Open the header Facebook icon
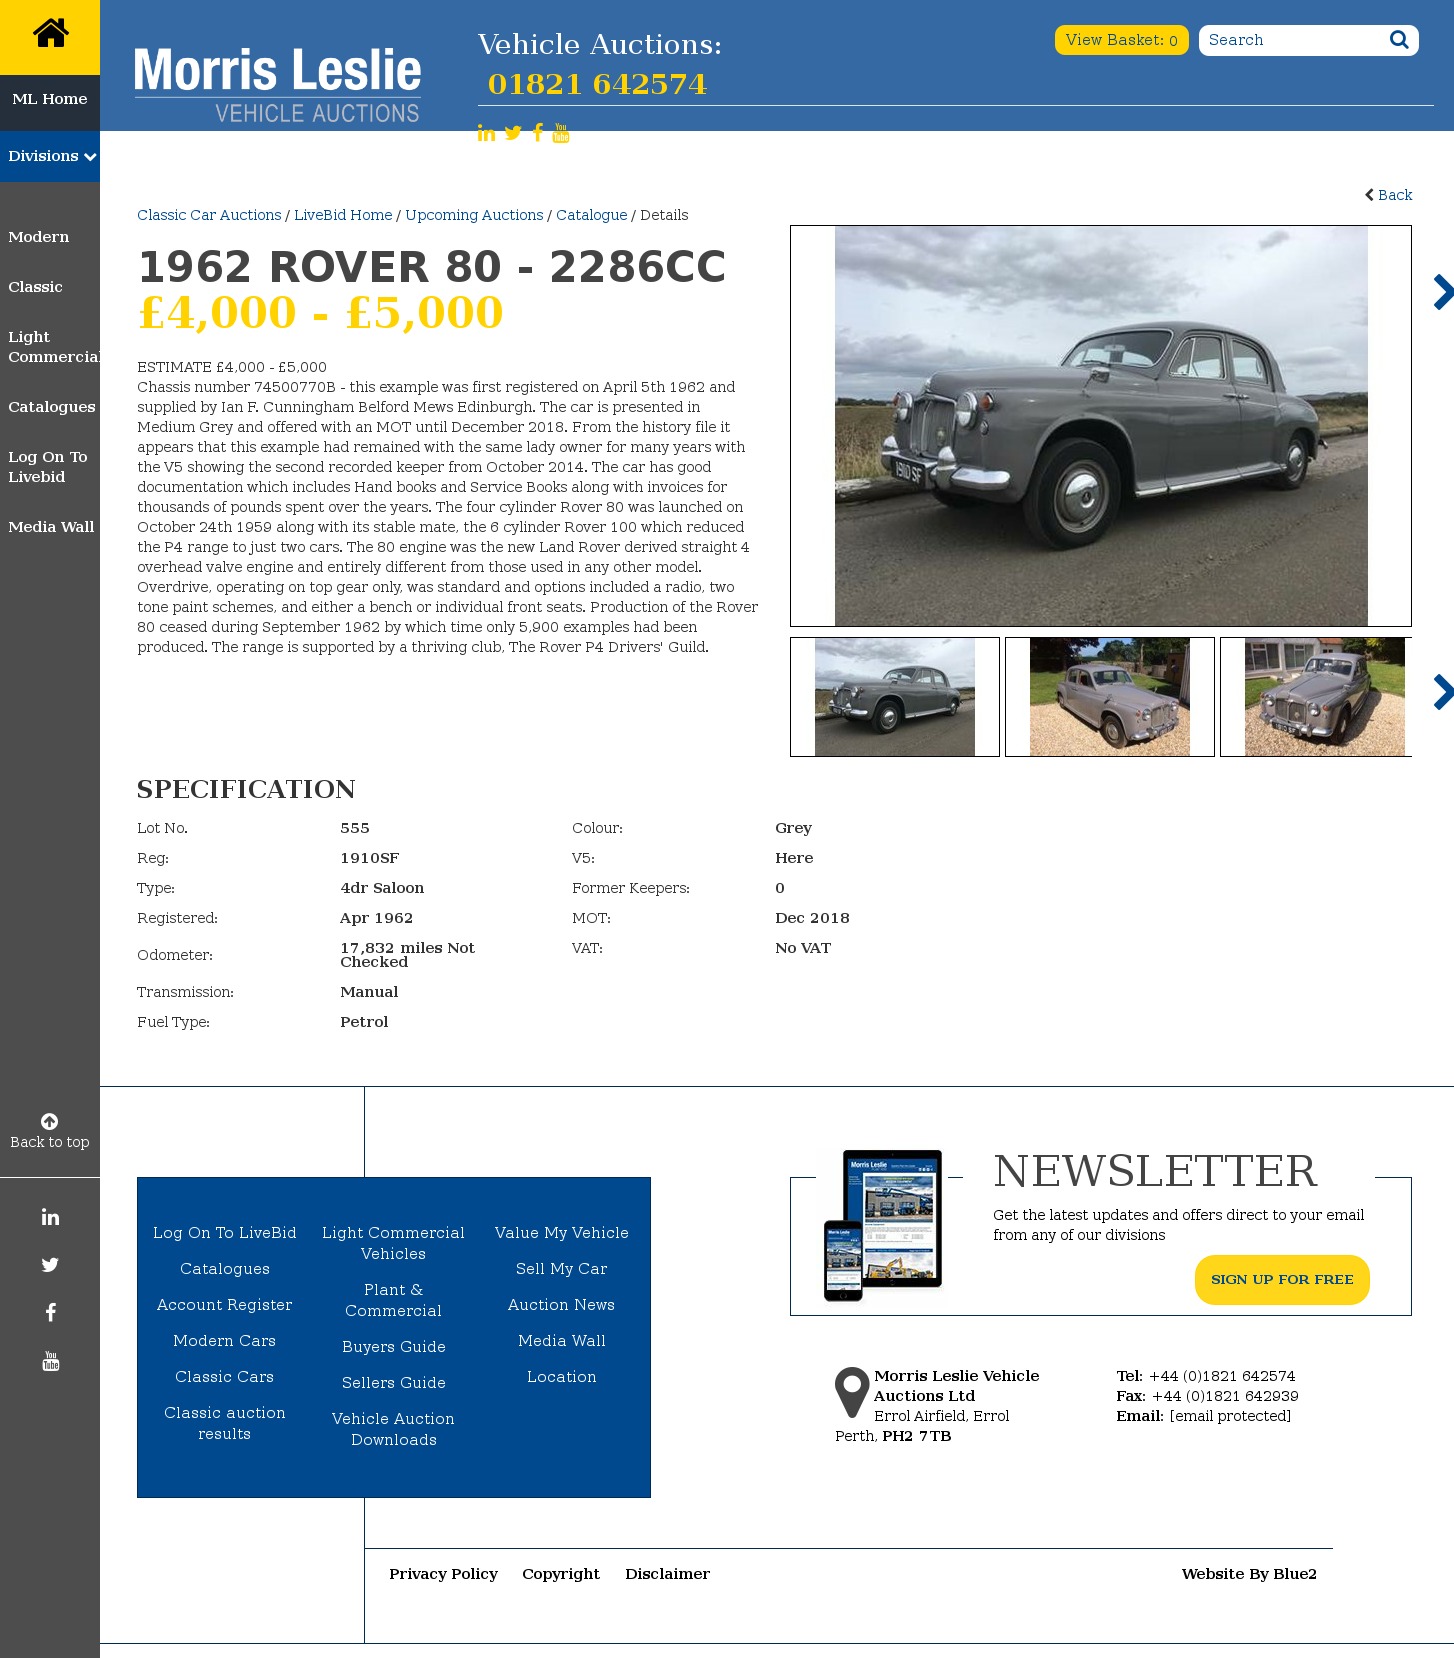Viewport: 1454px width, 1658px height. coord(538,133)
